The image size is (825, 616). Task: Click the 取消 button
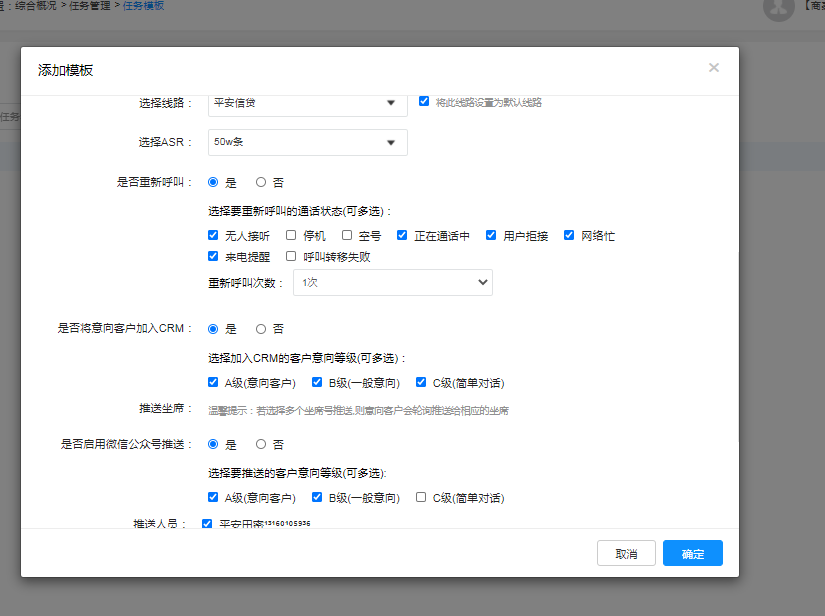[x=626, y=553]
